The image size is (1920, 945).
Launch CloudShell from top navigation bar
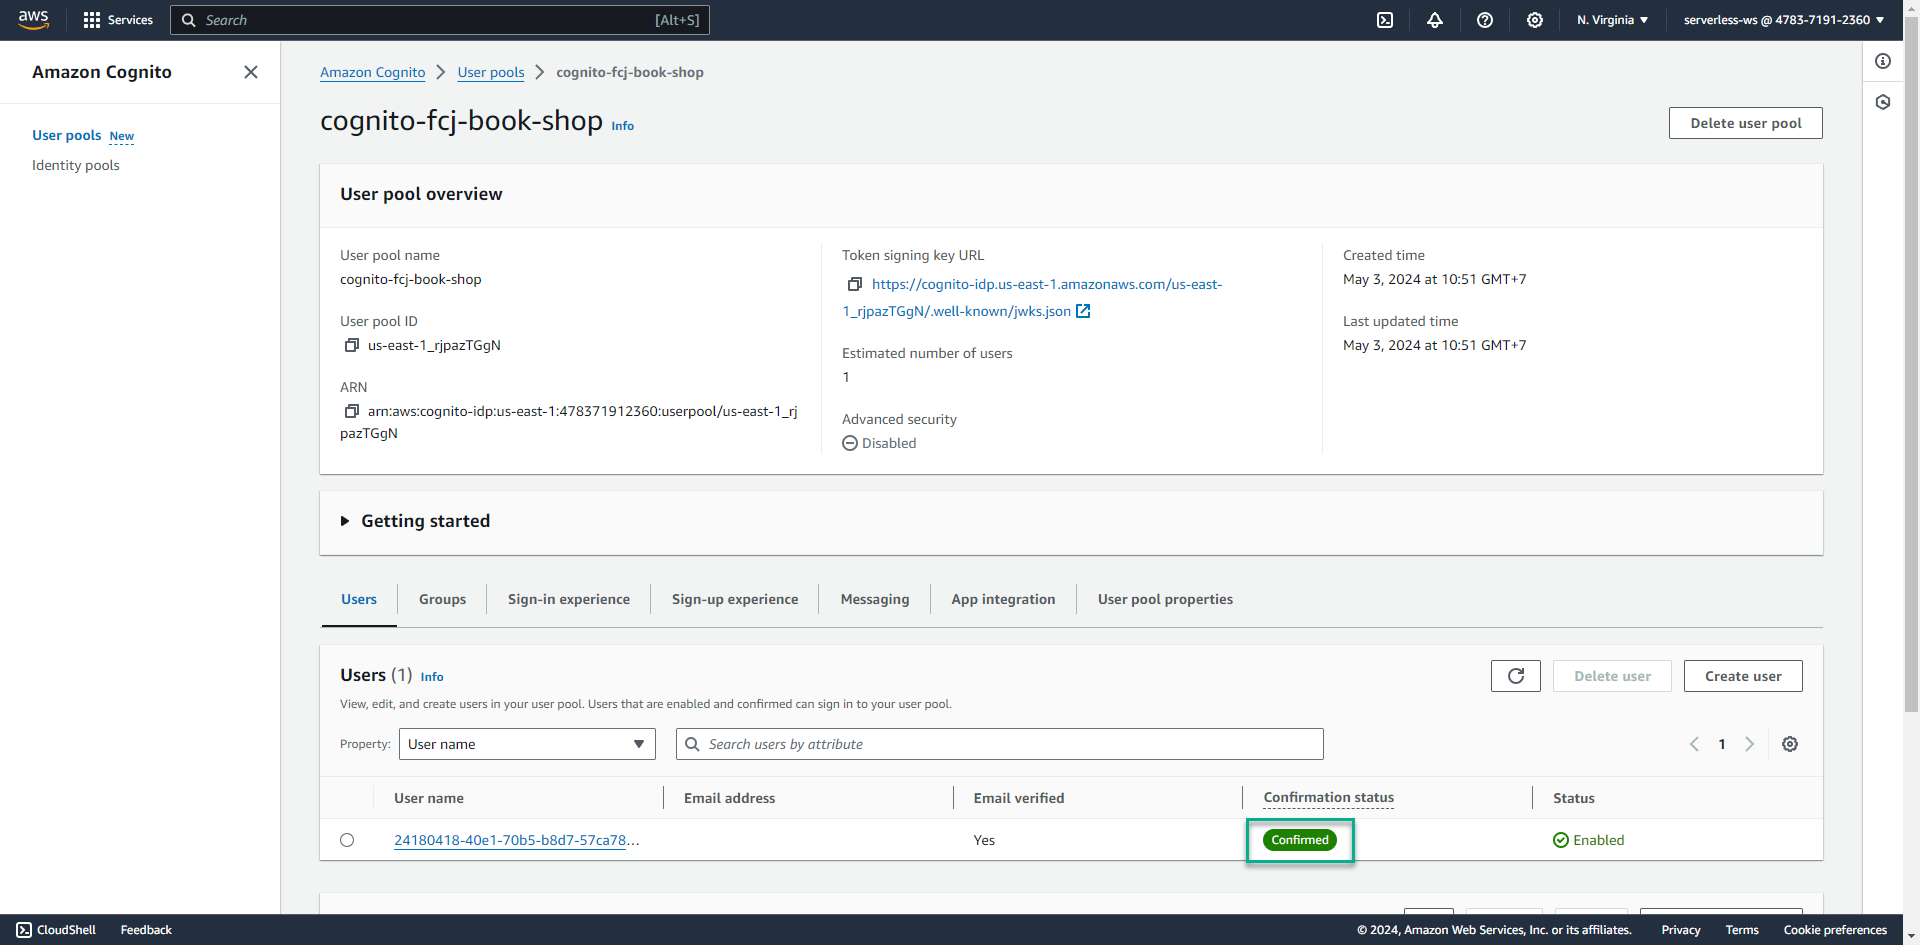click(1385, 20)
